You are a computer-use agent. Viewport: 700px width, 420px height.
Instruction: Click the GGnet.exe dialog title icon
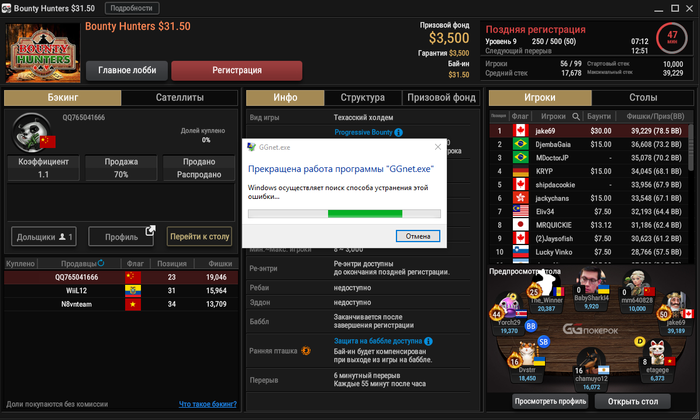click(x=251, y=147)
